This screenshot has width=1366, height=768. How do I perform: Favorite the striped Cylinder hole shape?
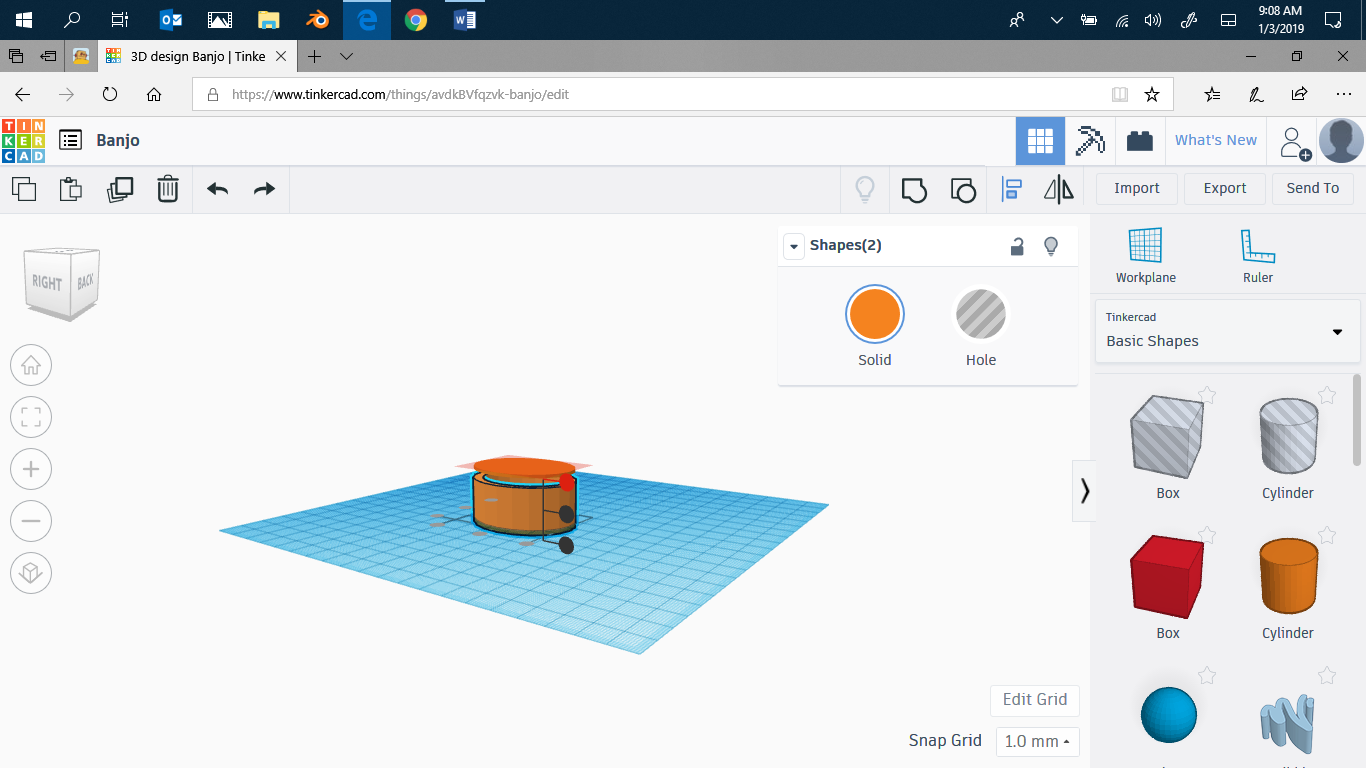click(x=1327, y=395)
